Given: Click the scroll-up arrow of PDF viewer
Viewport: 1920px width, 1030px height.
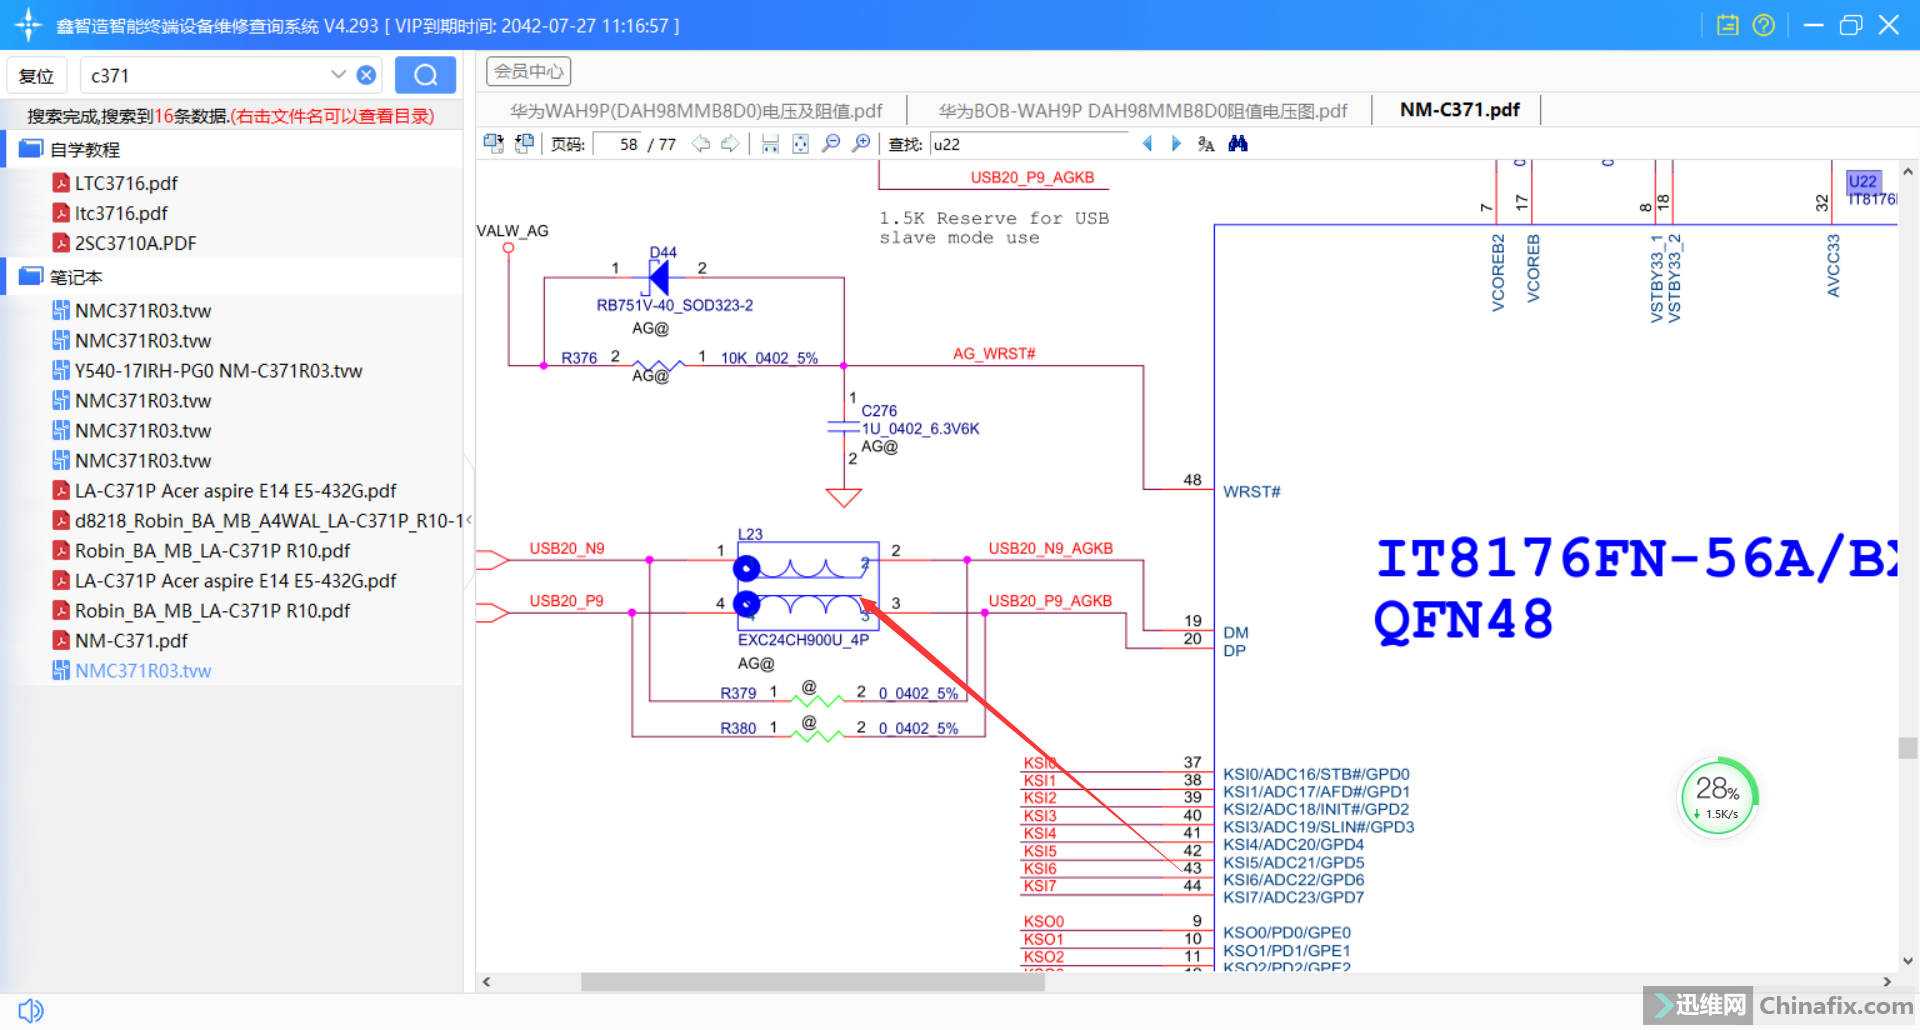Looking at the screenshot, I should (1908, 172).
